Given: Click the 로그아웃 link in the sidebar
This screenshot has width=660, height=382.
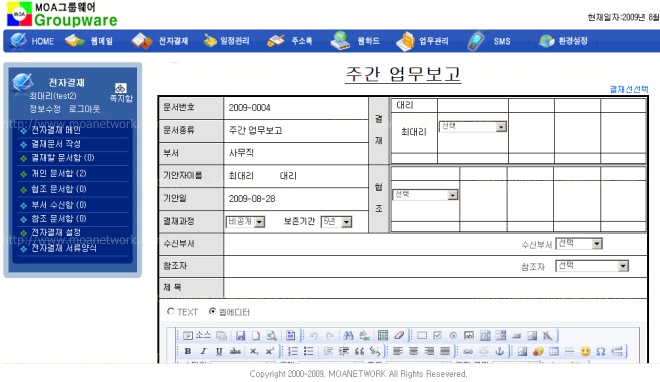Looking at the screenshot, I should [84, 109].
